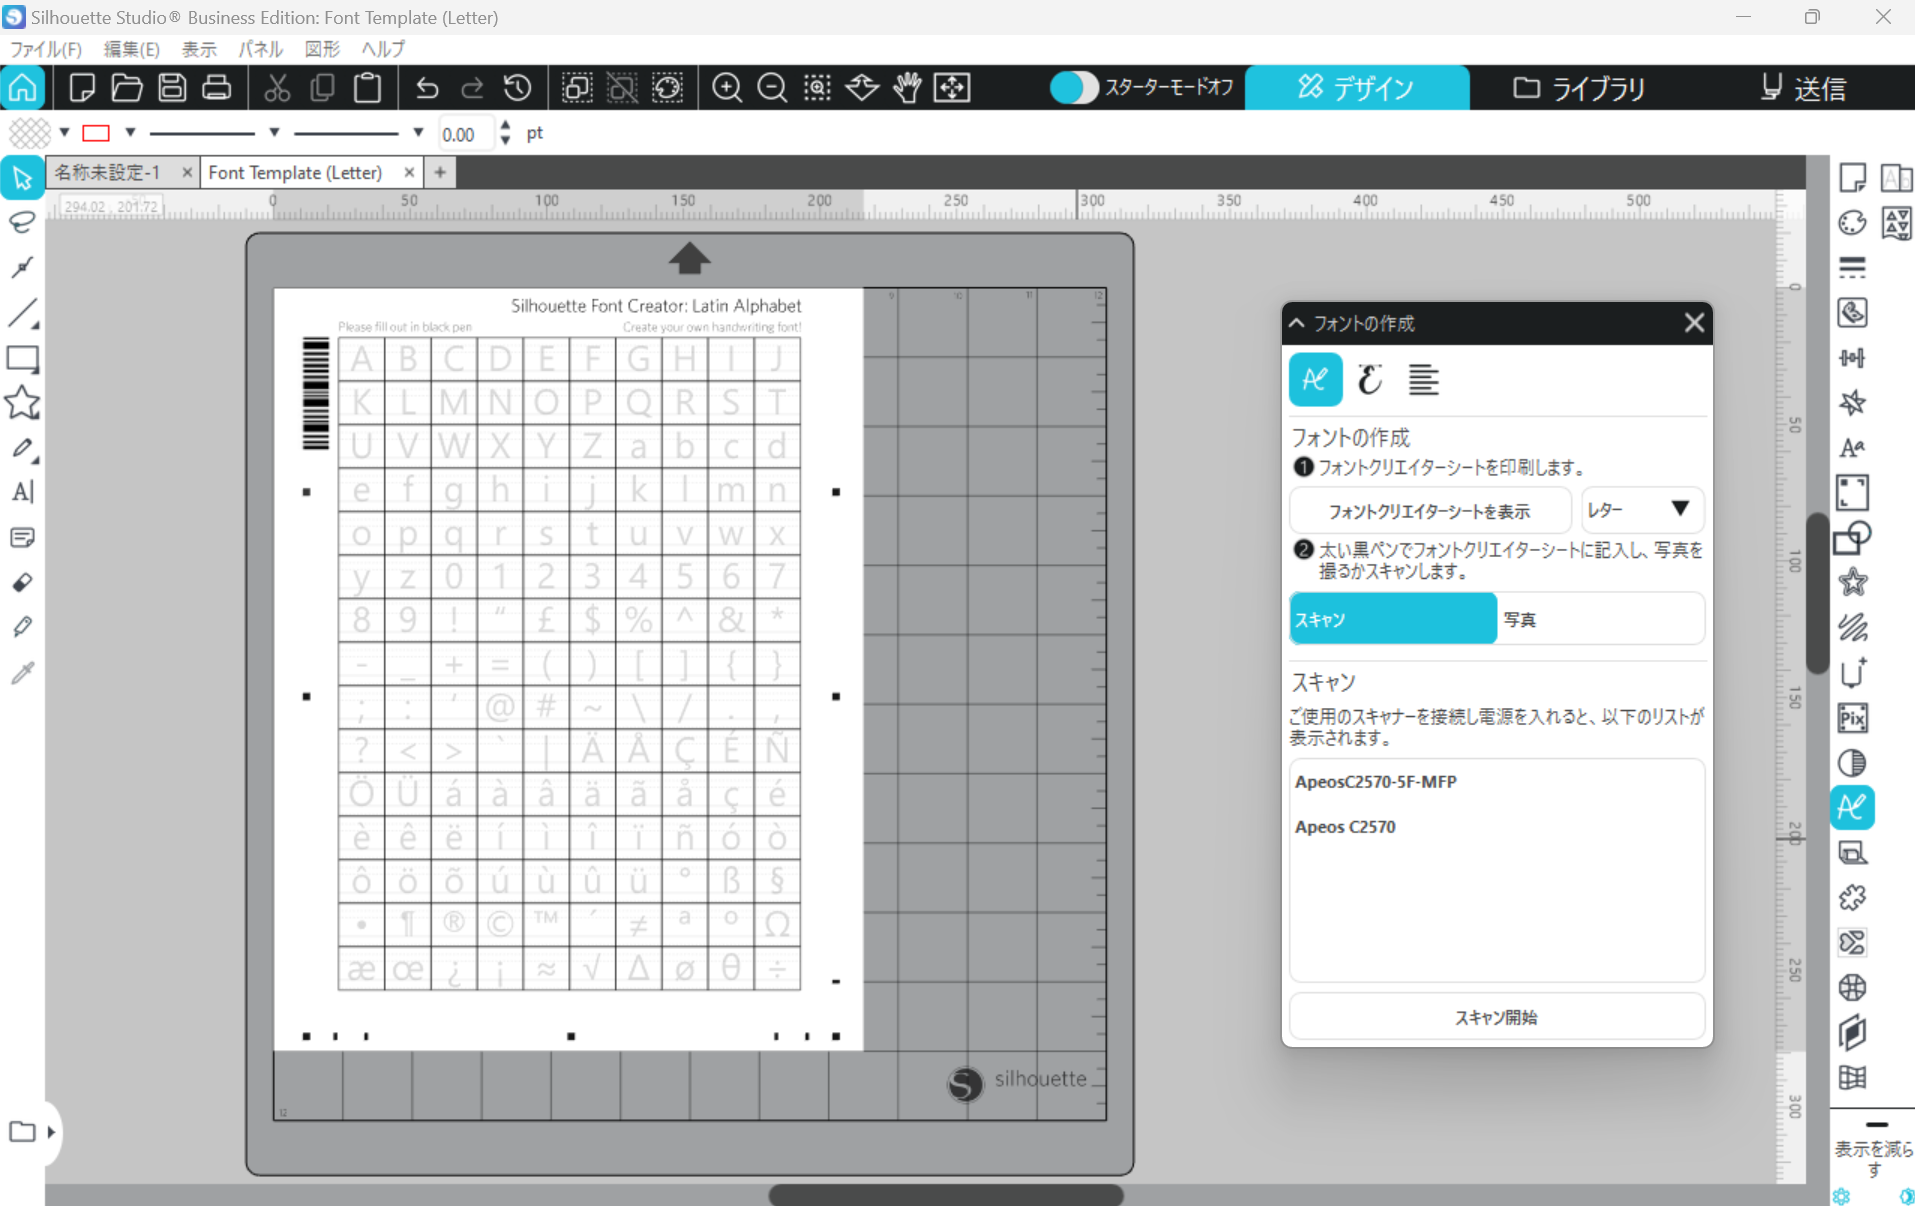Viewport: 1915px width, 1206px height.
Task: Increase line thickness with stepper up
Action: 506,126
